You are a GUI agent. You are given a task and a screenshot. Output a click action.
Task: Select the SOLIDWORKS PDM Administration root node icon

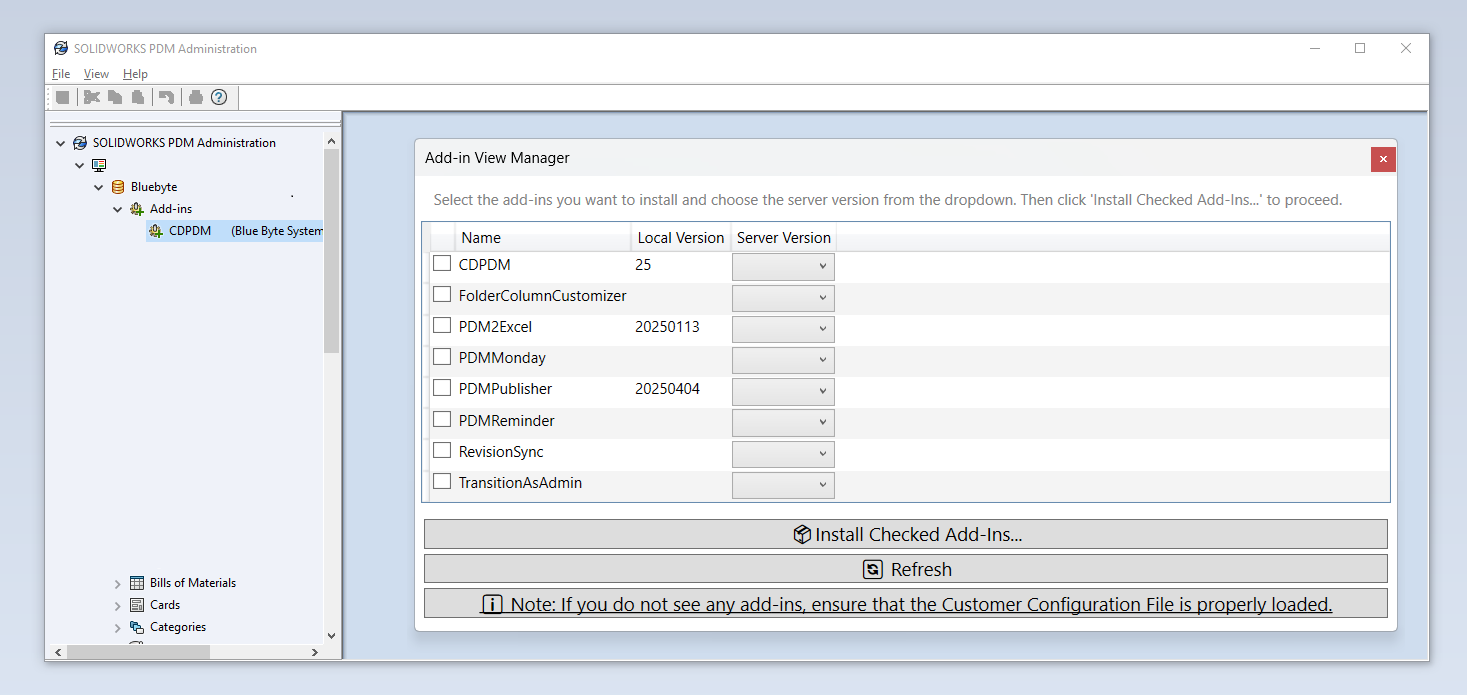tap(80, 143)
